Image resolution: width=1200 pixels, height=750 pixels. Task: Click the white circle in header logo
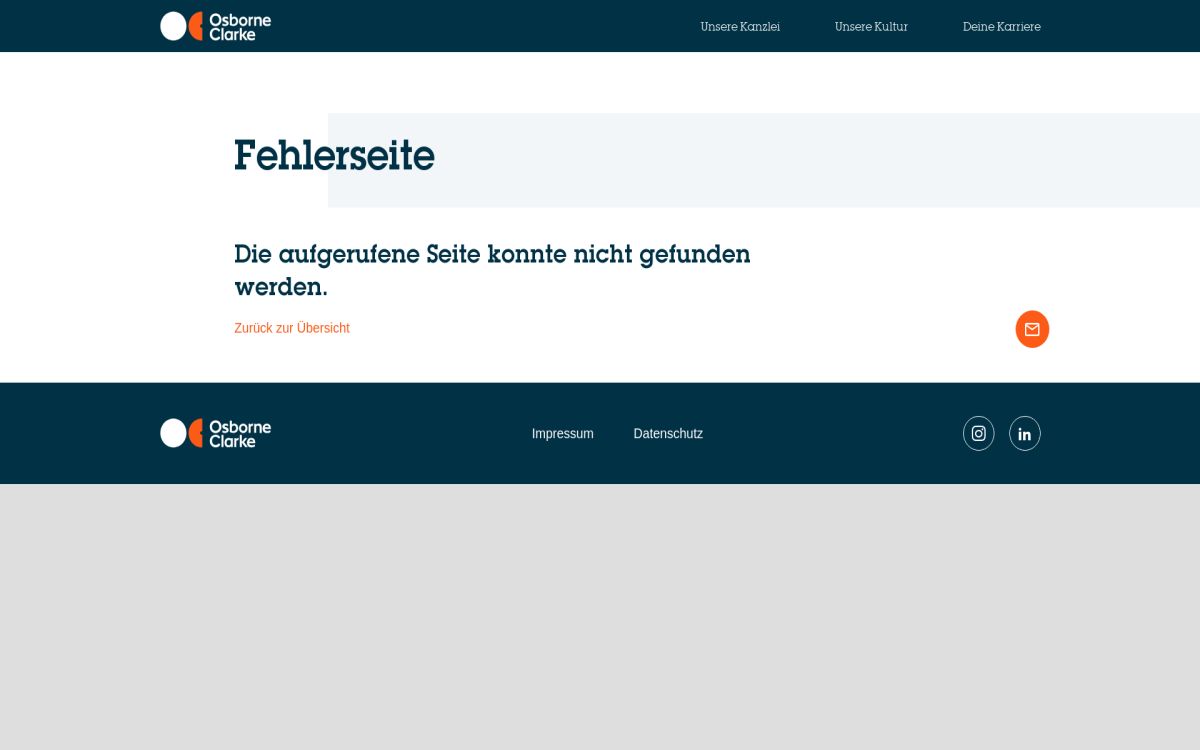[173, 26]
